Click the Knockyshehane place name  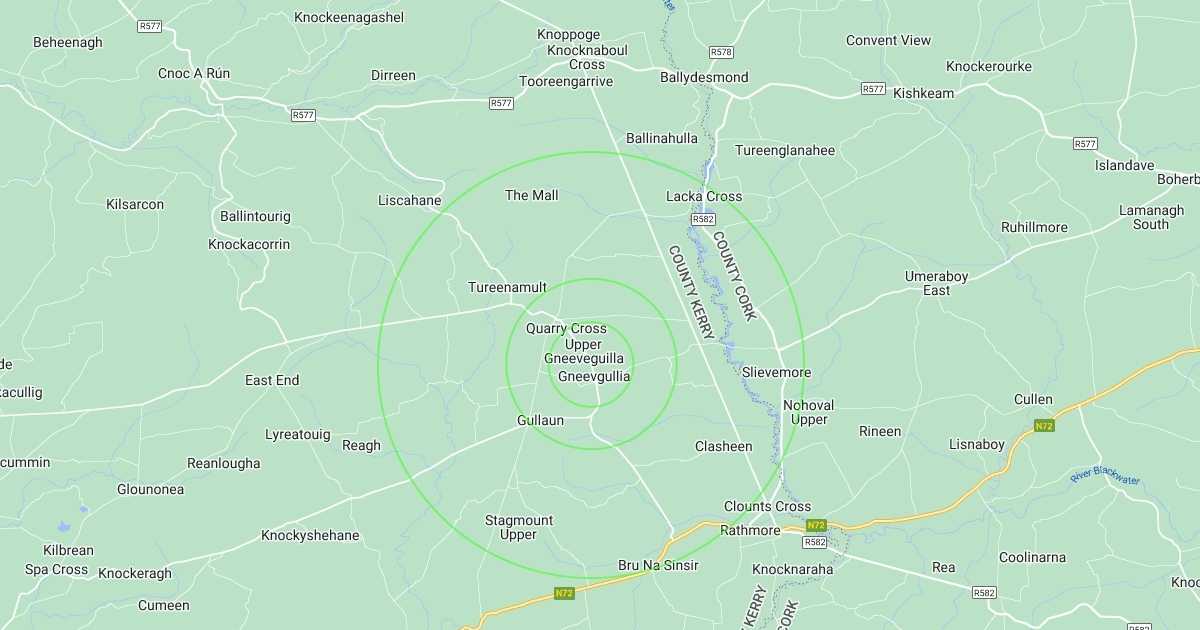tap(310, 535)
